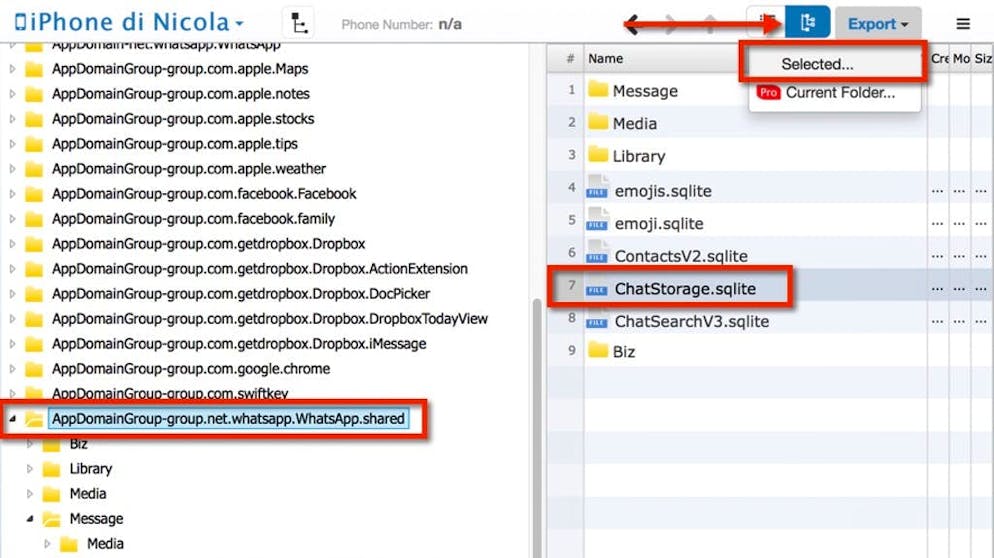The image size is (994, 558).
Task: Click the com.facebook.family folder icon
Action: coord(34,219)
